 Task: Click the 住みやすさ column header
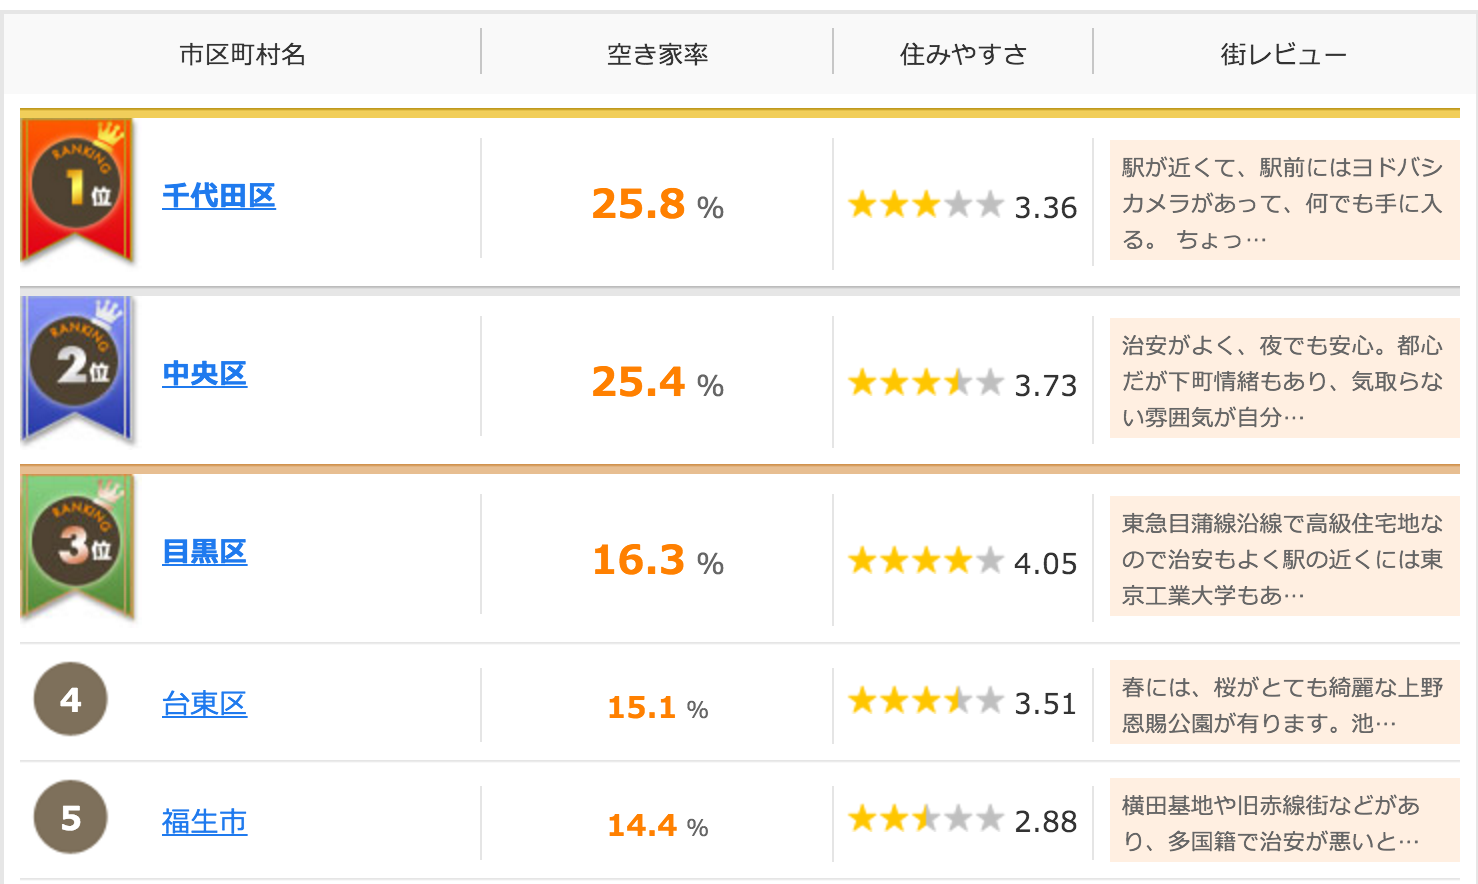[963, 54]
